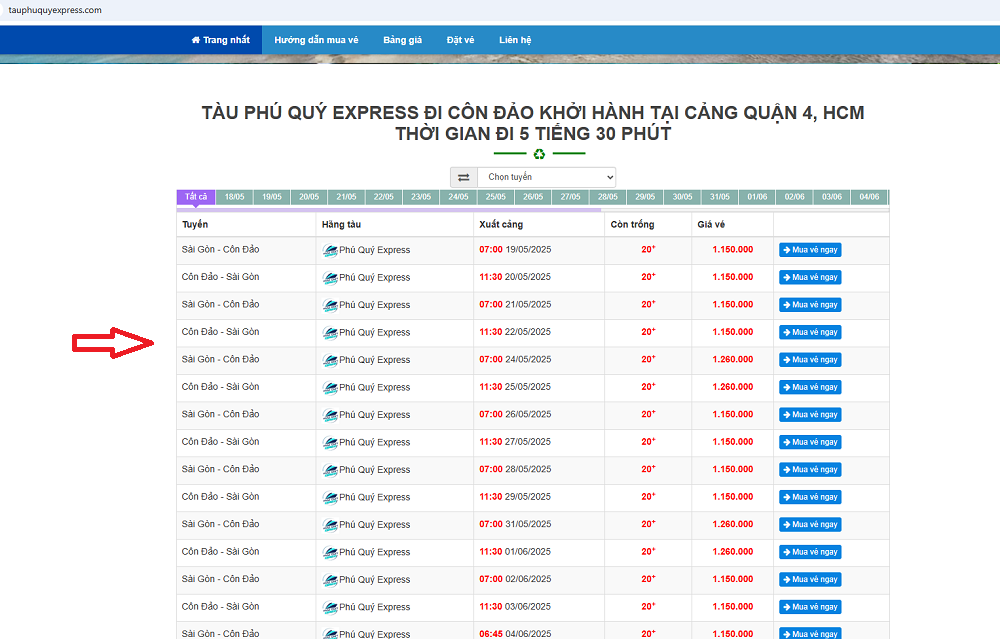
Task: Open the "Chọn tuyến" route dropdown
Action: point(547,177)
